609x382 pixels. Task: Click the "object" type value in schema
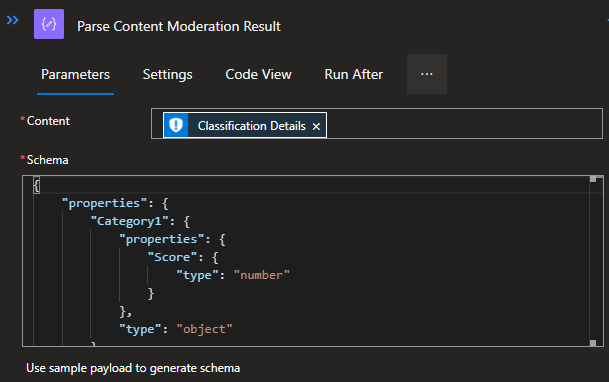[x=204, y=329]
